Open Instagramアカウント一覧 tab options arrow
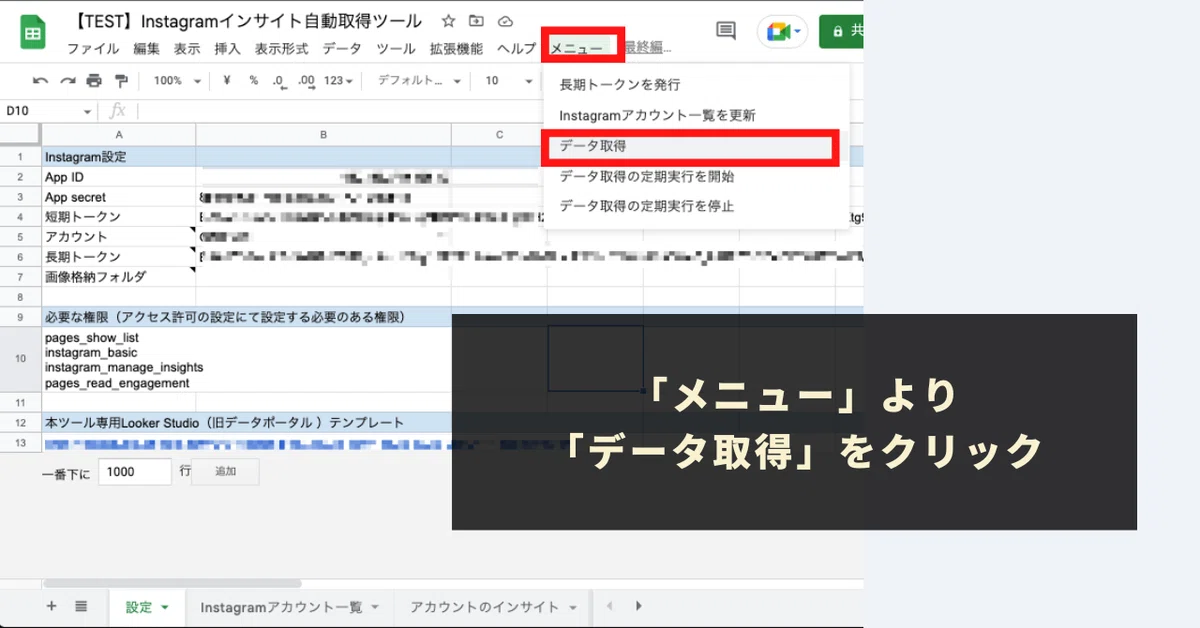The height and width of the screenshot is (628, 1200). coord(375,607)
